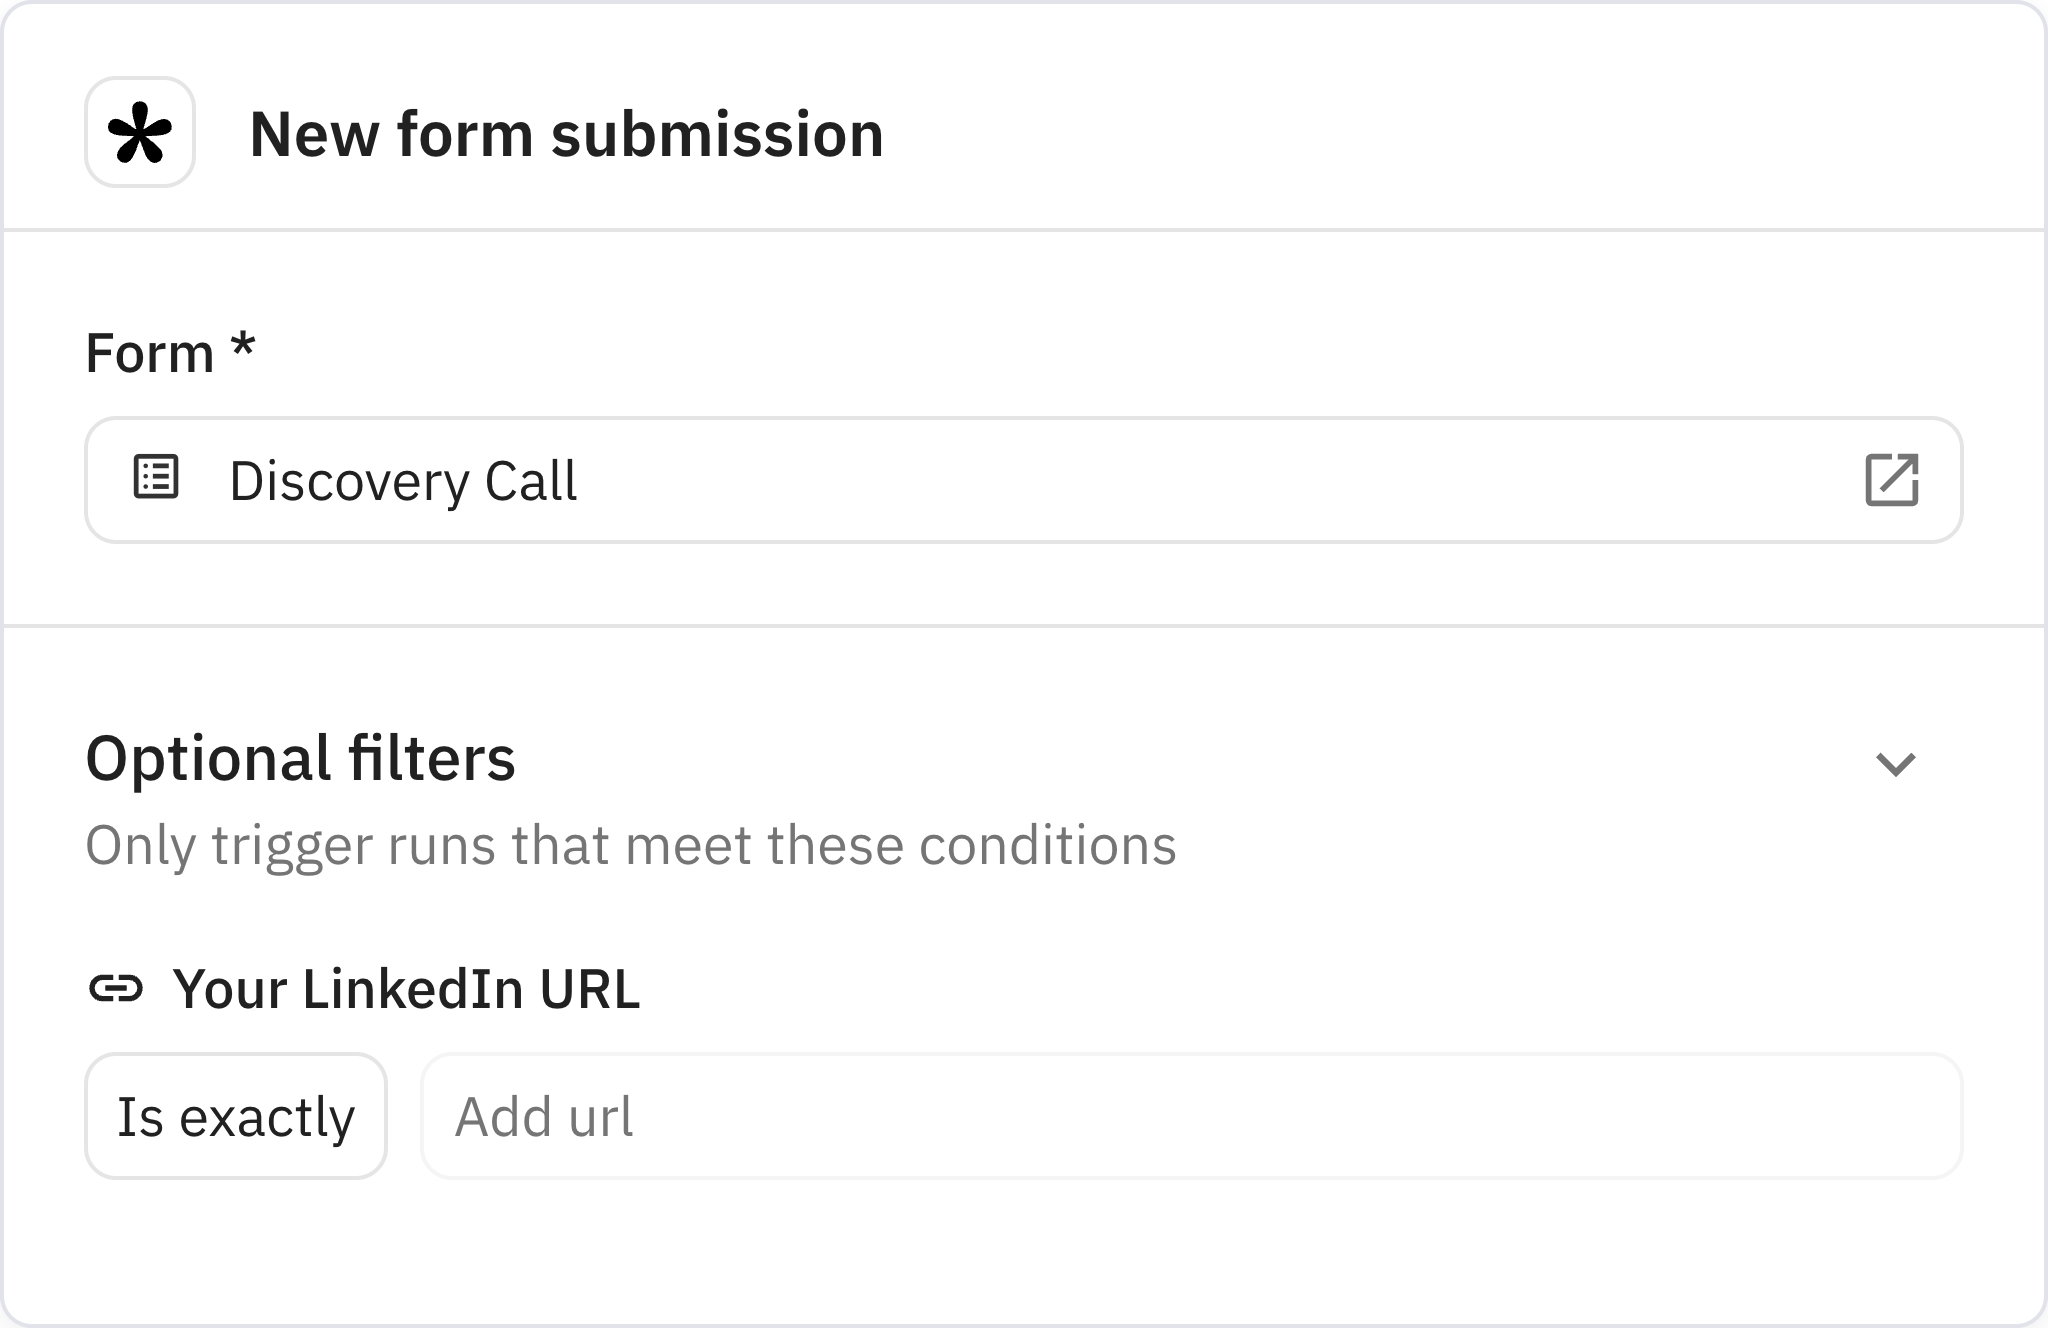The image size is (2048, 1328).
Task: Select the Form field showing Discovery Call
Action: [700, 480]
